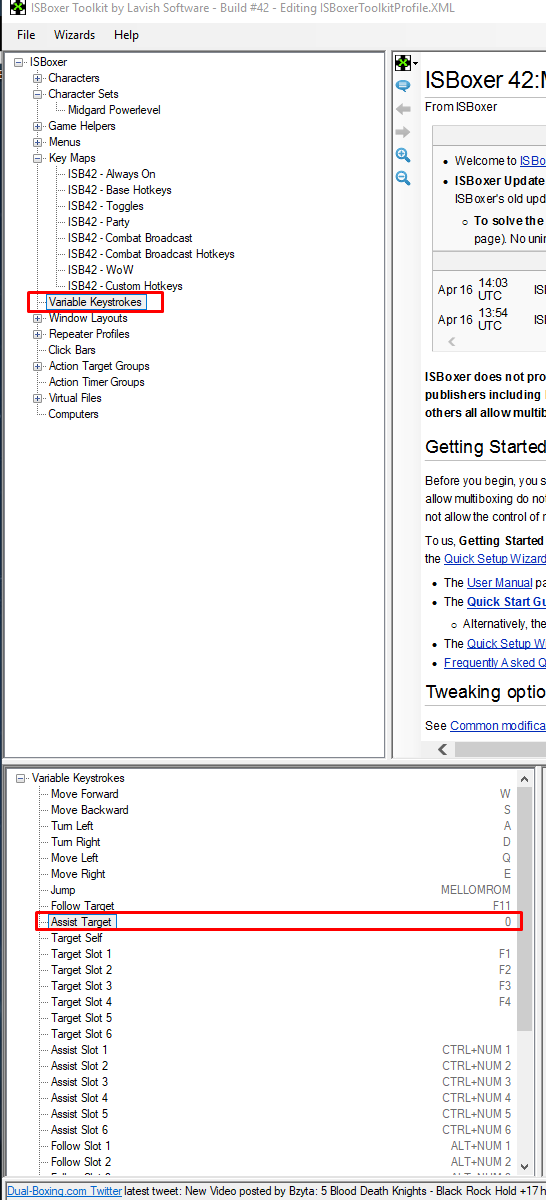This screenshot has height=1200, width=546.
Task: Select ISB42 - Combat Broadcast Hotkeys
Action: 151,254
